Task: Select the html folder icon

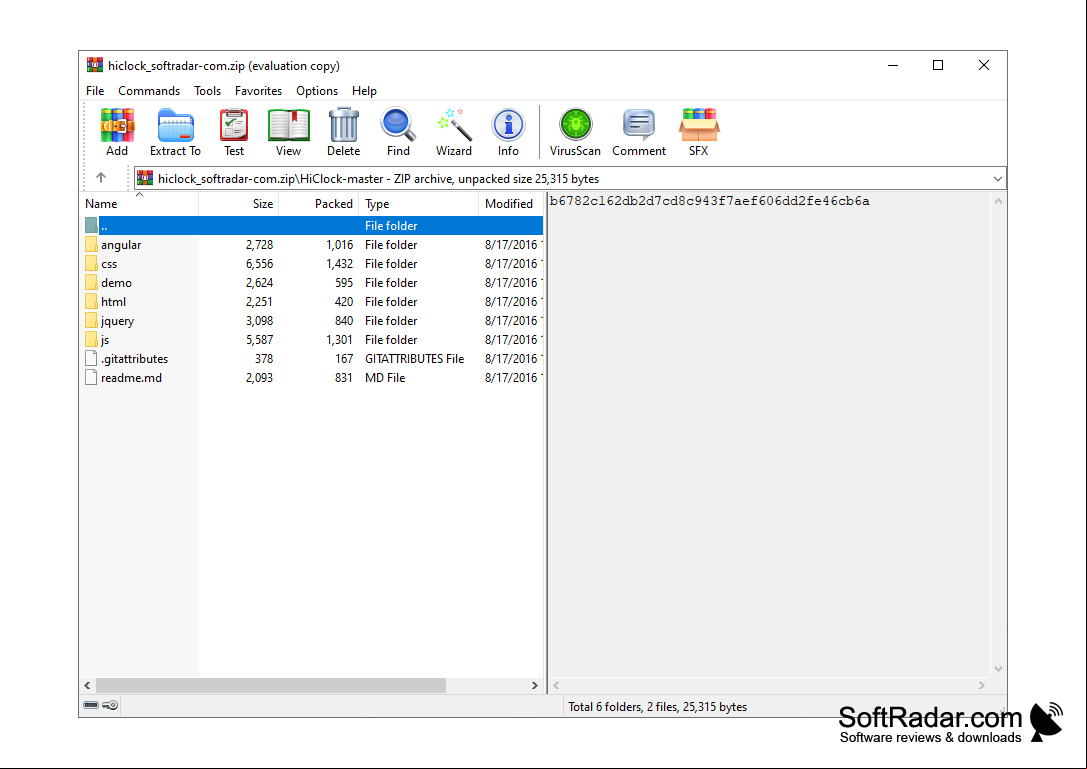Action: tap(91, 302)
